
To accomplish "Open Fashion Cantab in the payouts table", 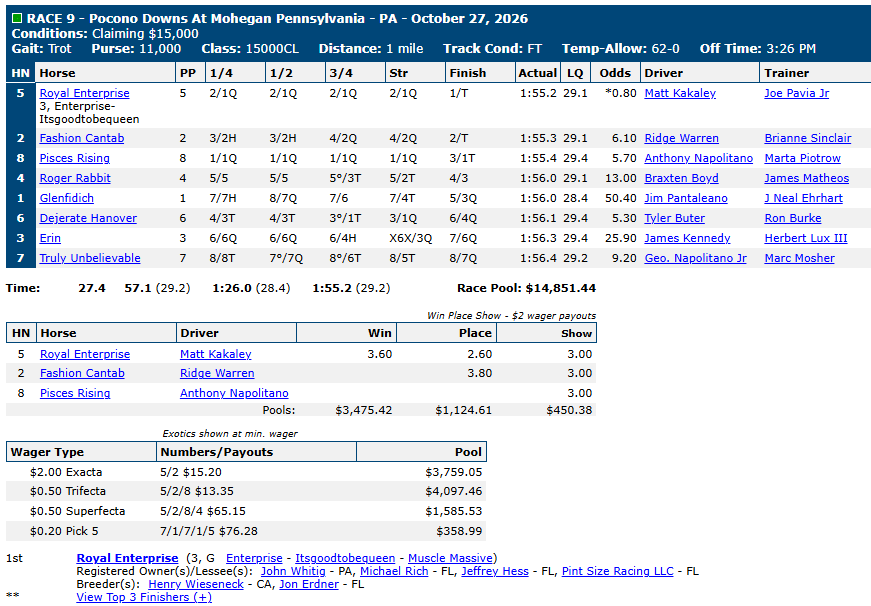I will coord(82,373).
